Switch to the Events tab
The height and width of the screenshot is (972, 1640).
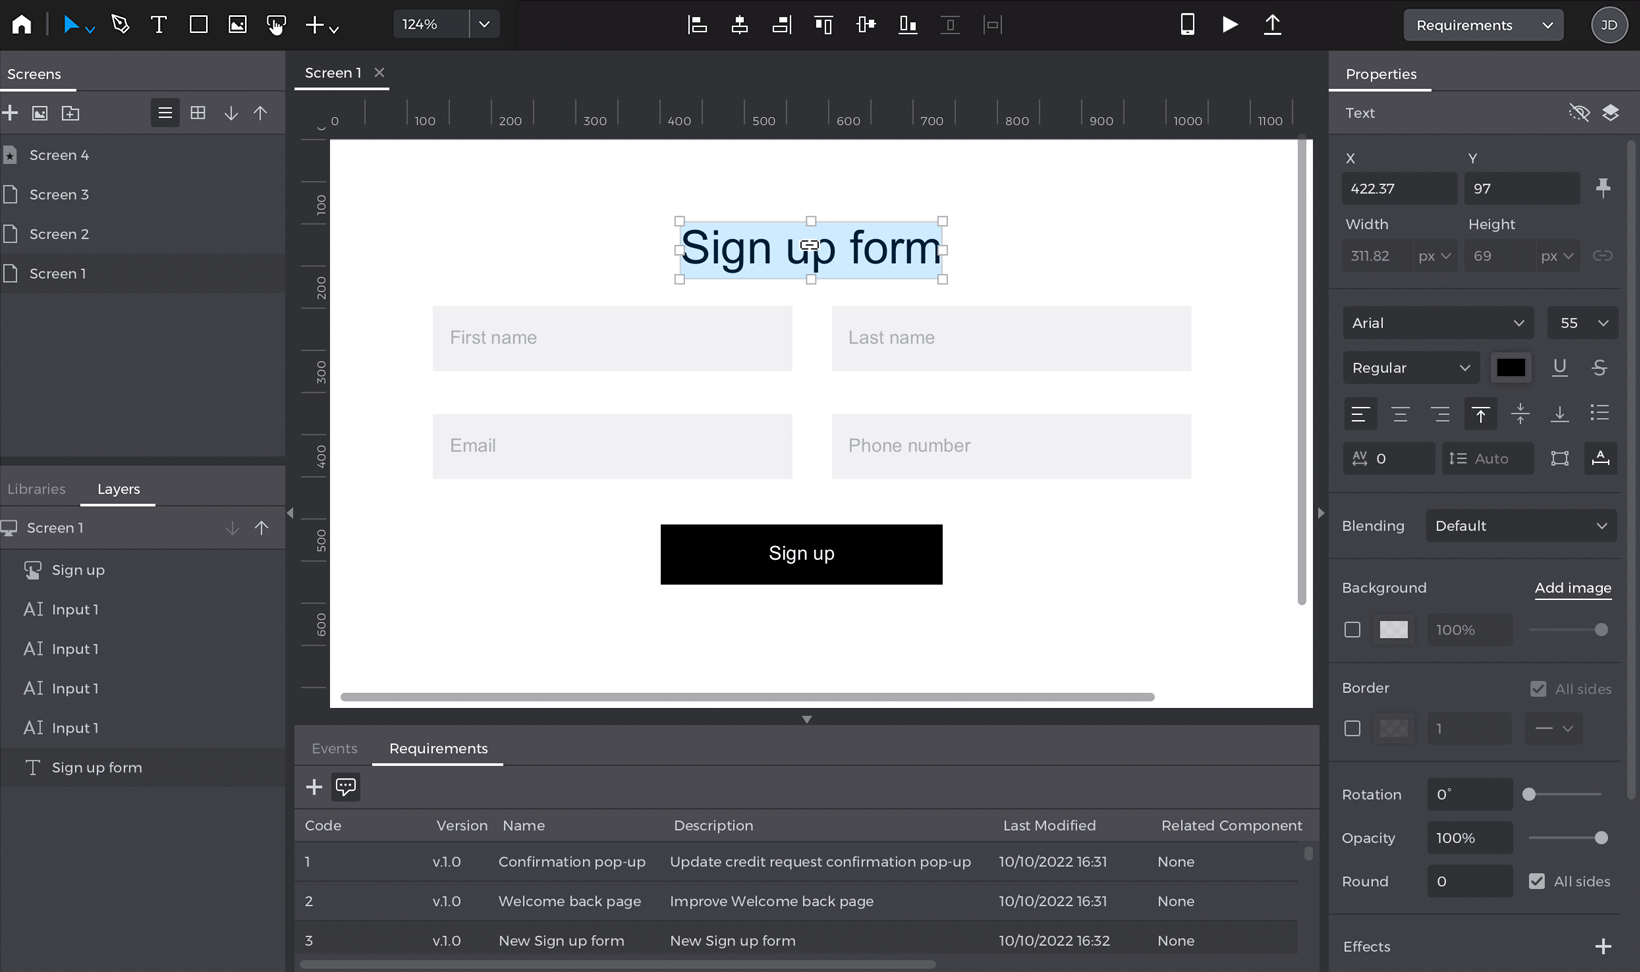334,748
